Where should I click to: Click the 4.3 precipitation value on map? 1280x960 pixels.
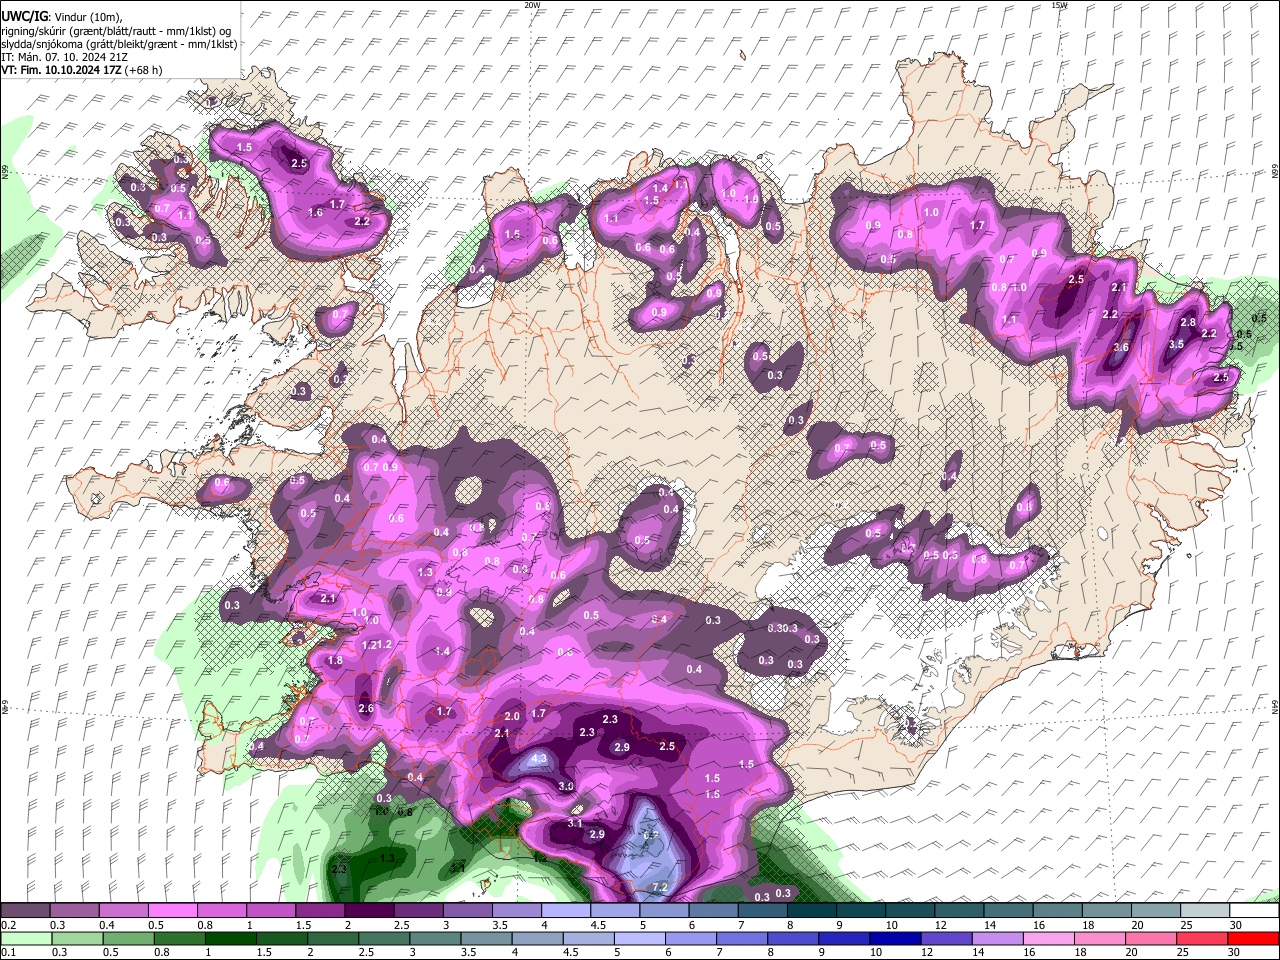click(539, 759)
